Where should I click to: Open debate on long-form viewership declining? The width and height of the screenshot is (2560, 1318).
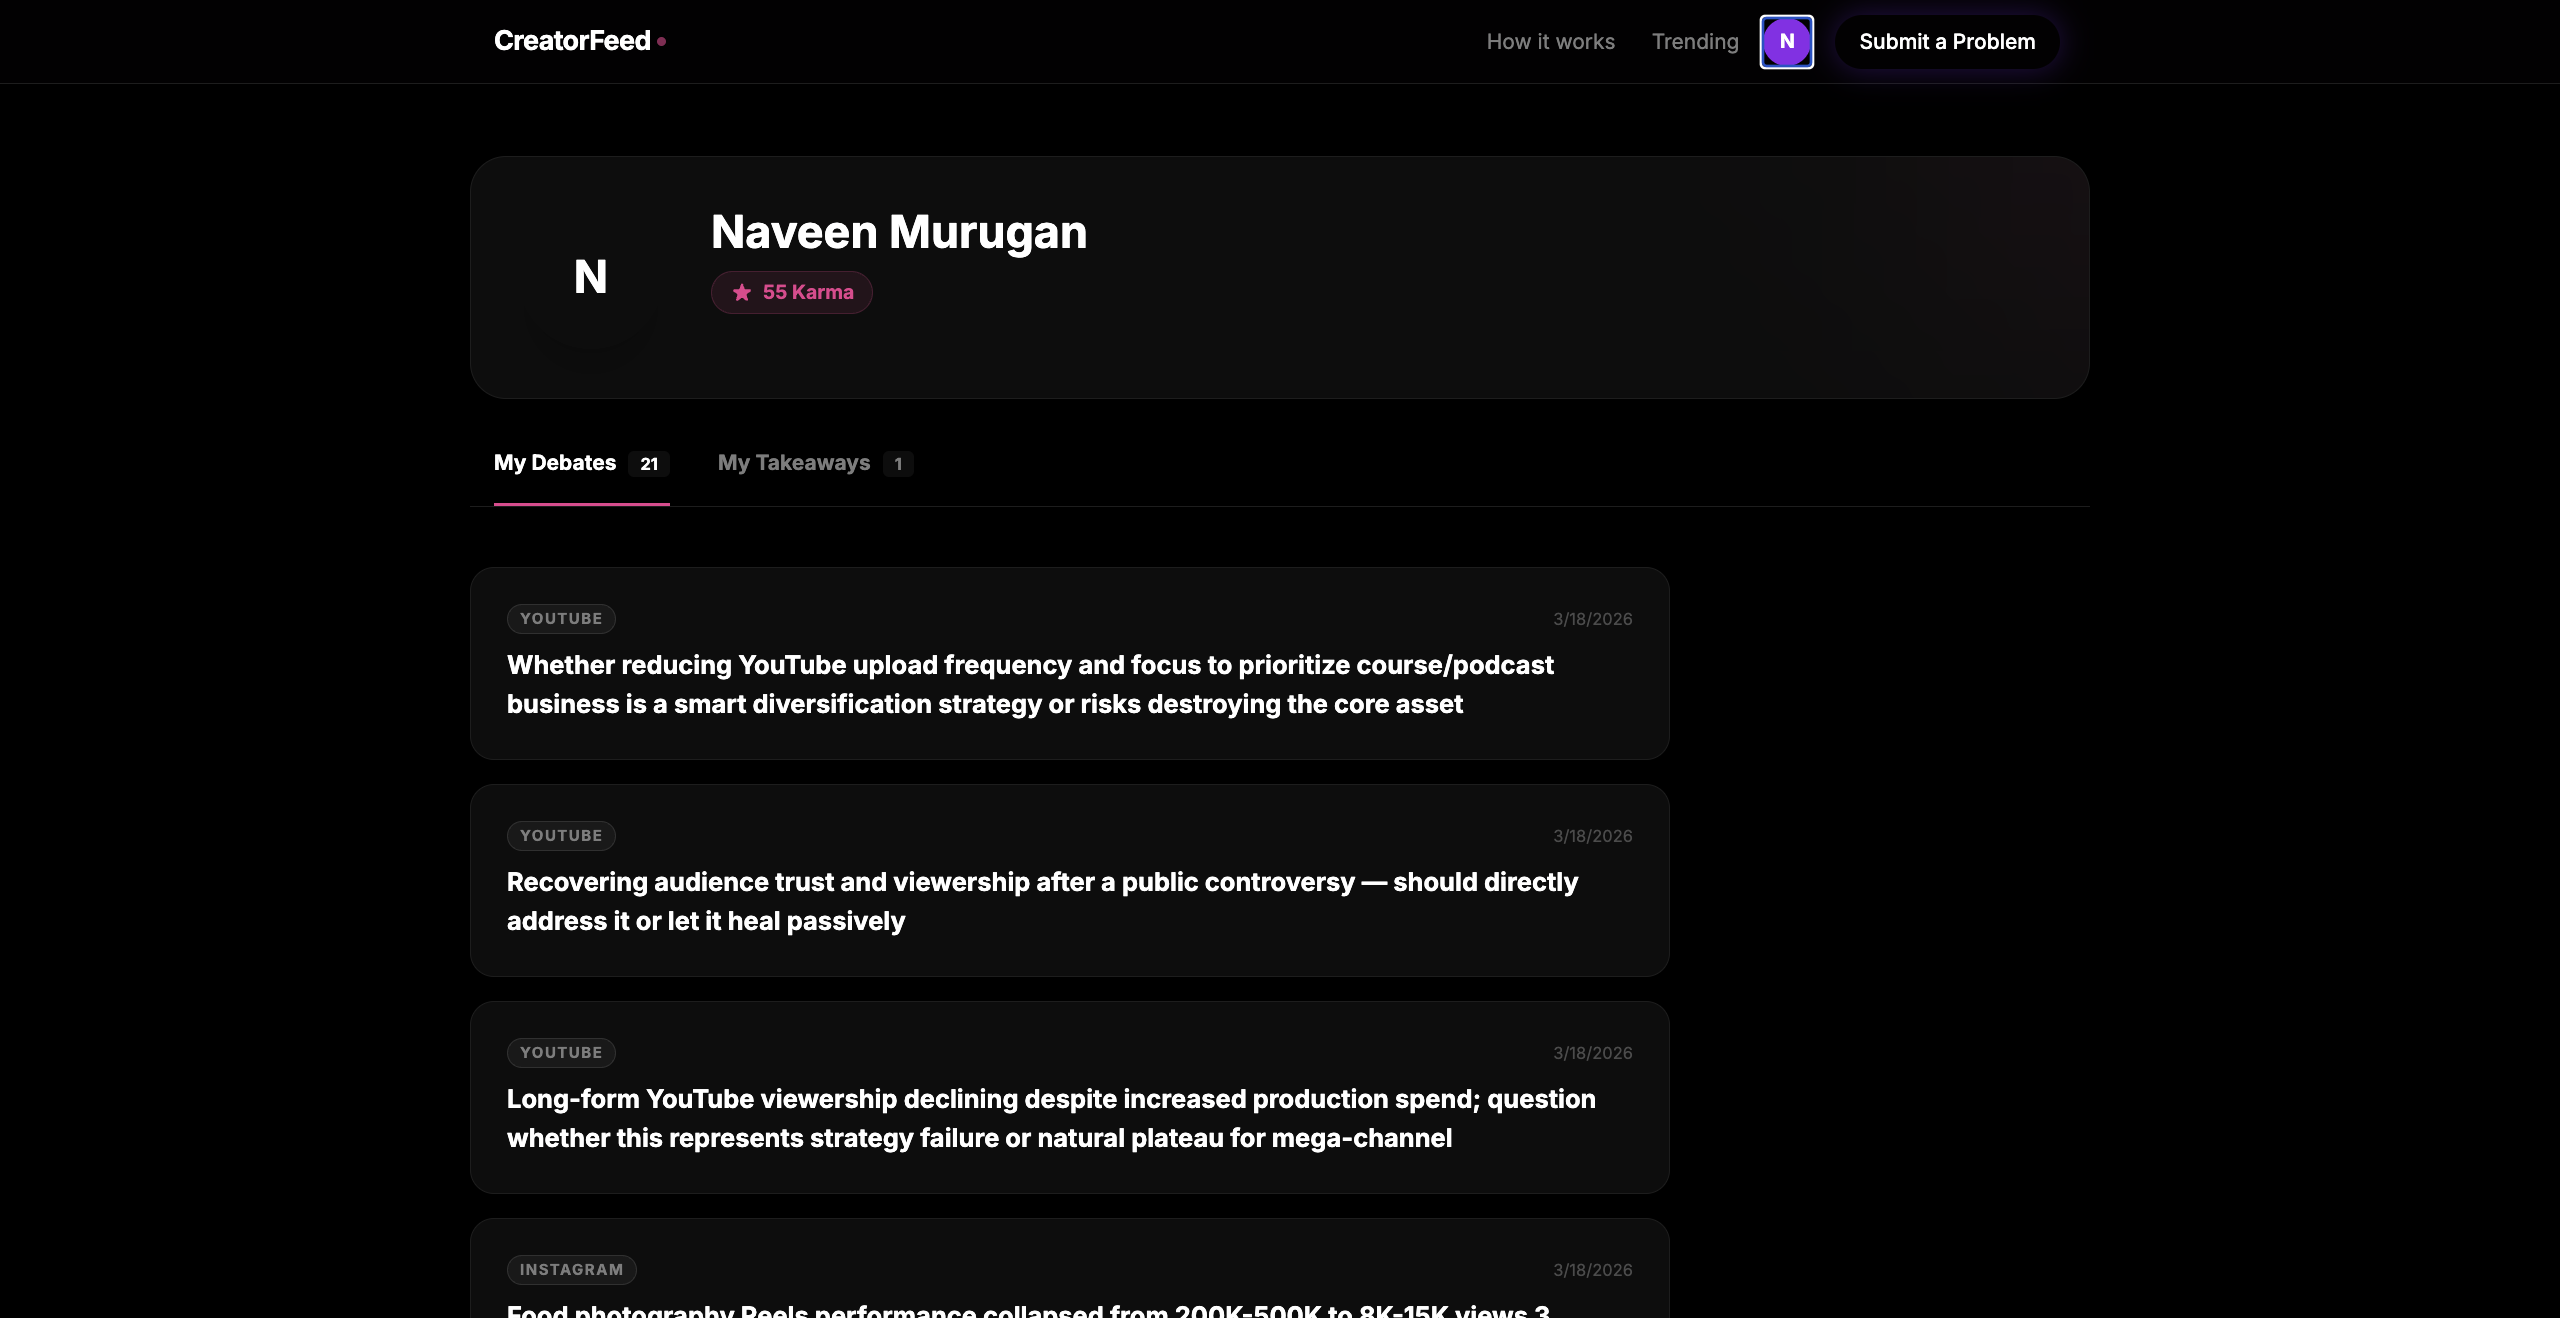coord(1050,1118)
